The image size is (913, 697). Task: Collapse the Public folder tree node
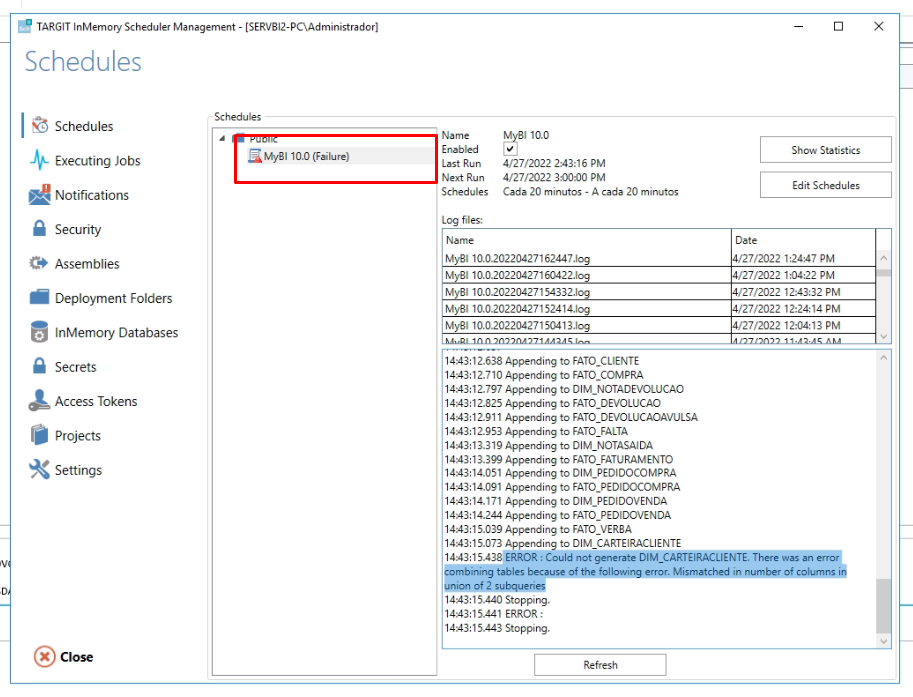point(222,139)
